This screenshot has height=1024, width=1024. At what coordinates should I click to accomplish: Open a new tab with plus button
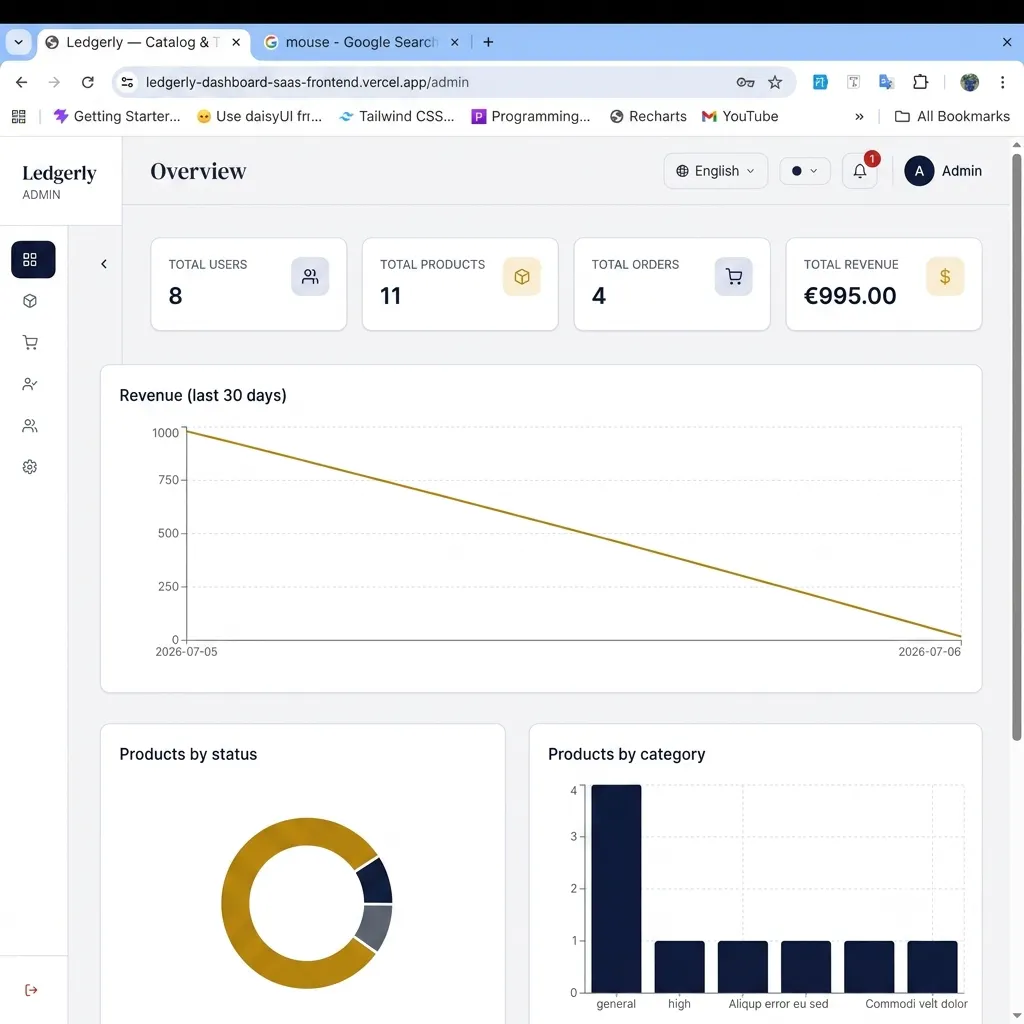[488, 42]
